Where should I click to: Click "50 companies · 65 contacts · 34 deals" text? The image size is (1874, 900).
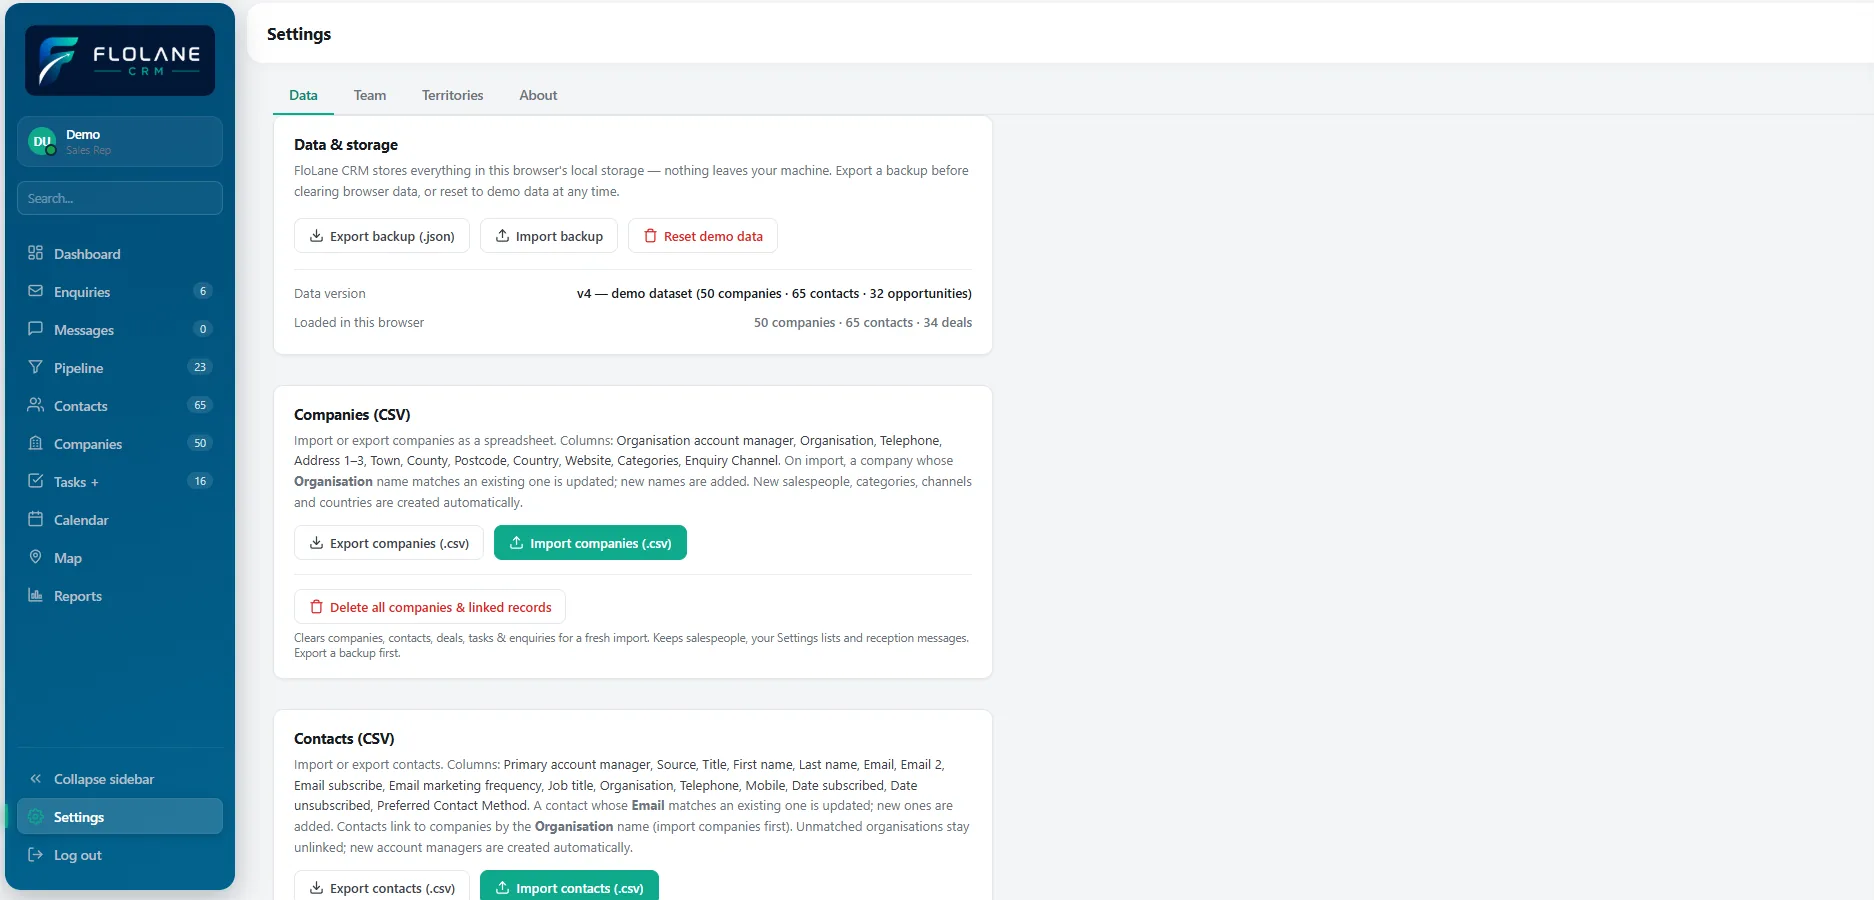pyautogui.click(x=863, y=323)
